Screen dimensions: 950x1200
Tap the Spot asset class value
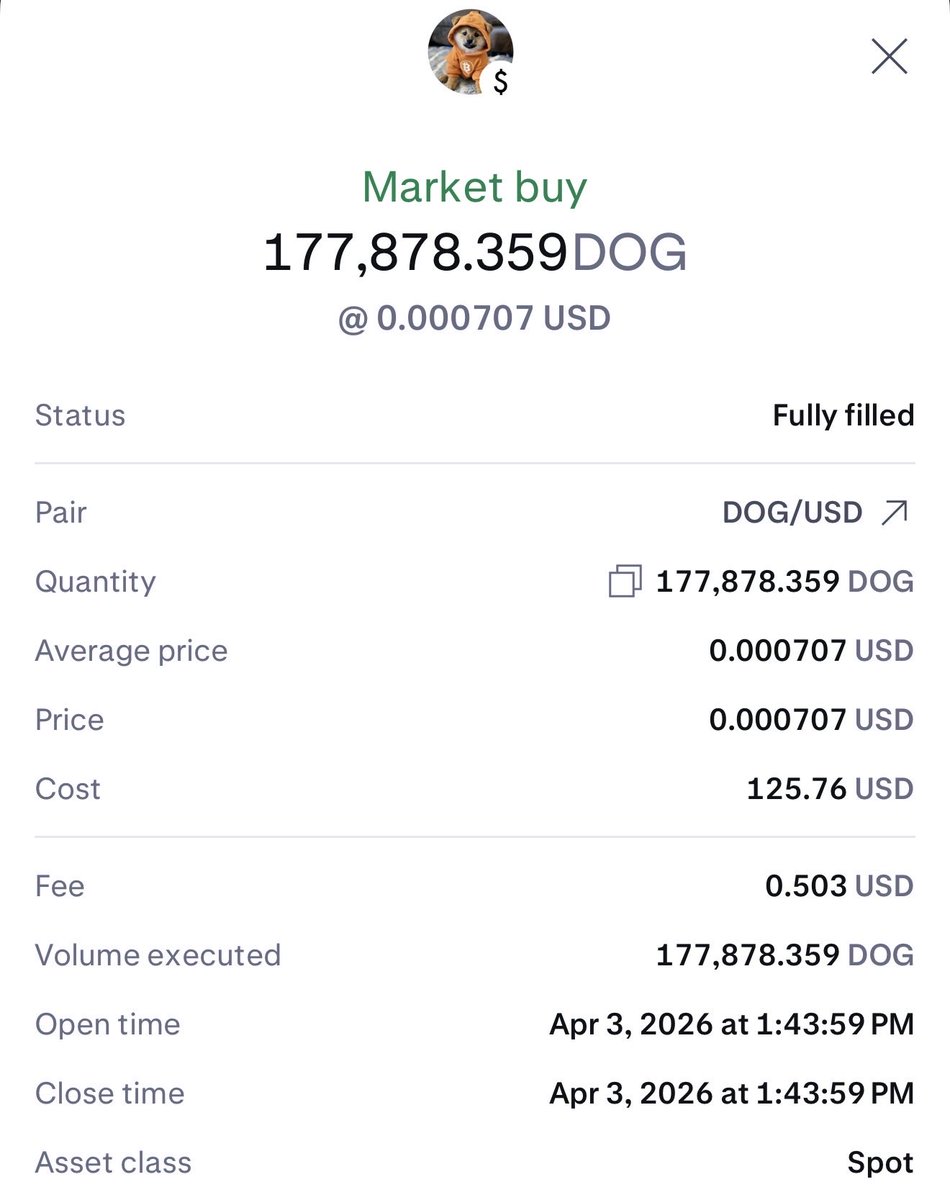880,1163
